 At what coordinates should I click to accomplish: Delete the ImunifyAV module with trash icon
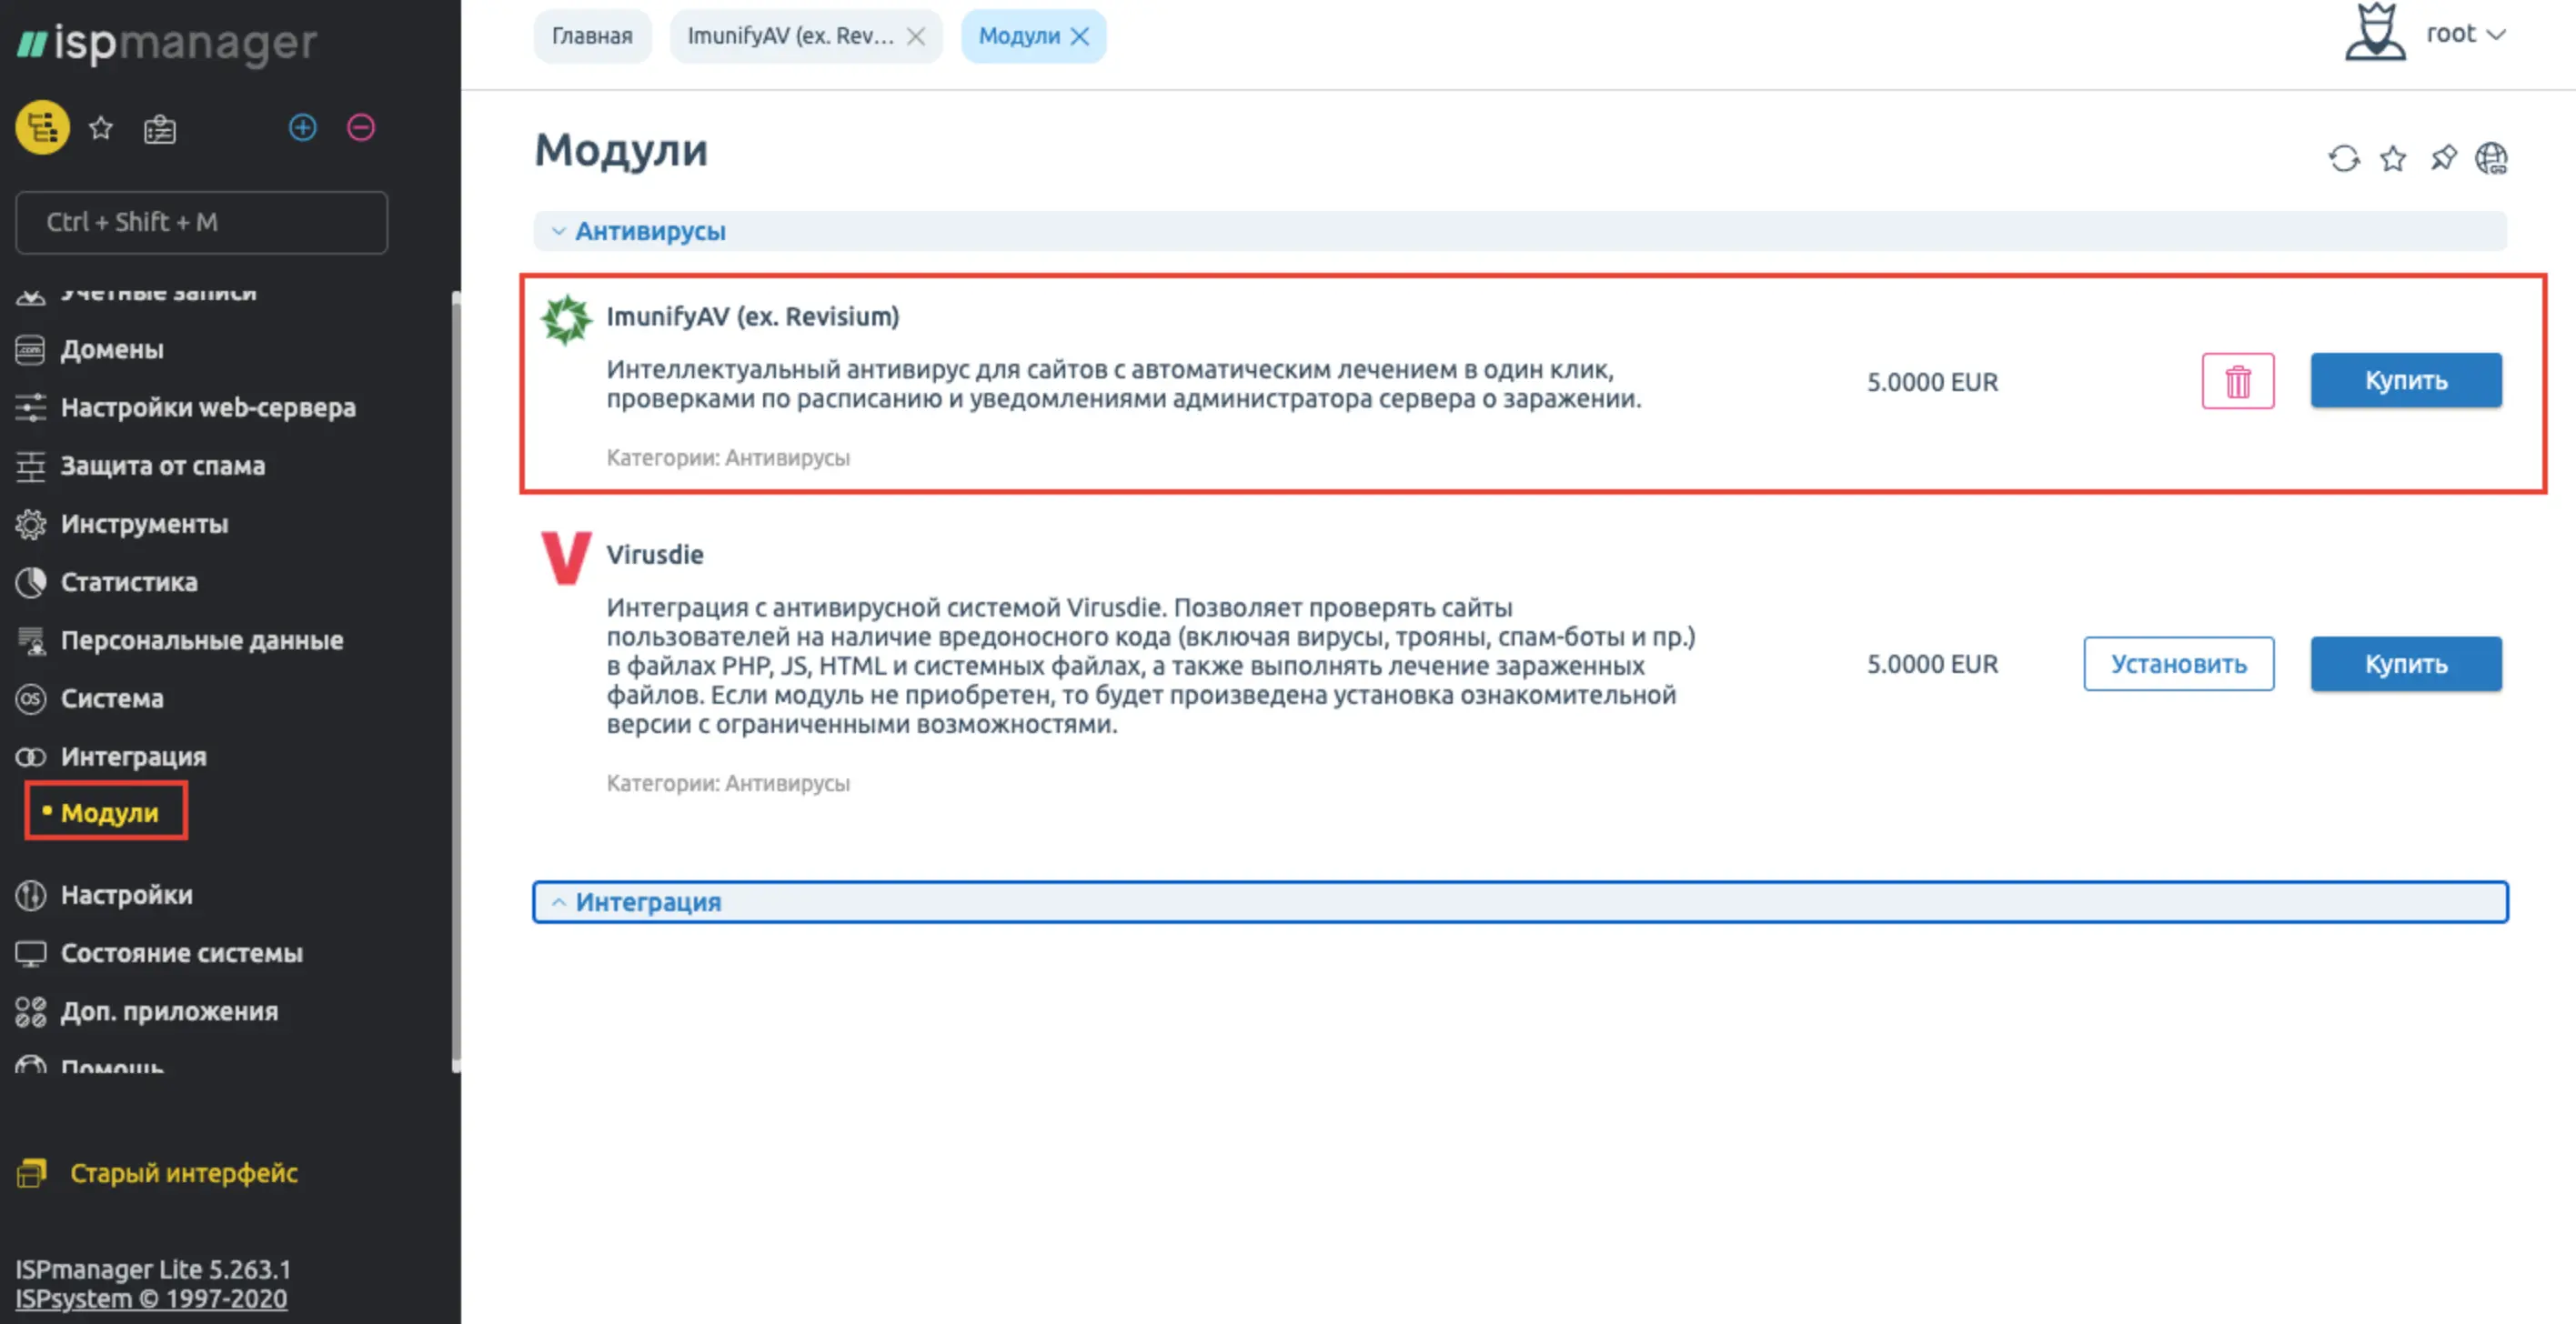pos(2238,381)
